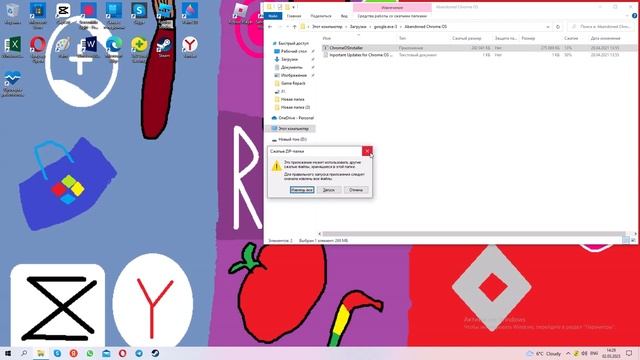Screen dimensions: 640x360
Task: Open Microsoft Edge desktop shortcut
Action: coord(113,48)
